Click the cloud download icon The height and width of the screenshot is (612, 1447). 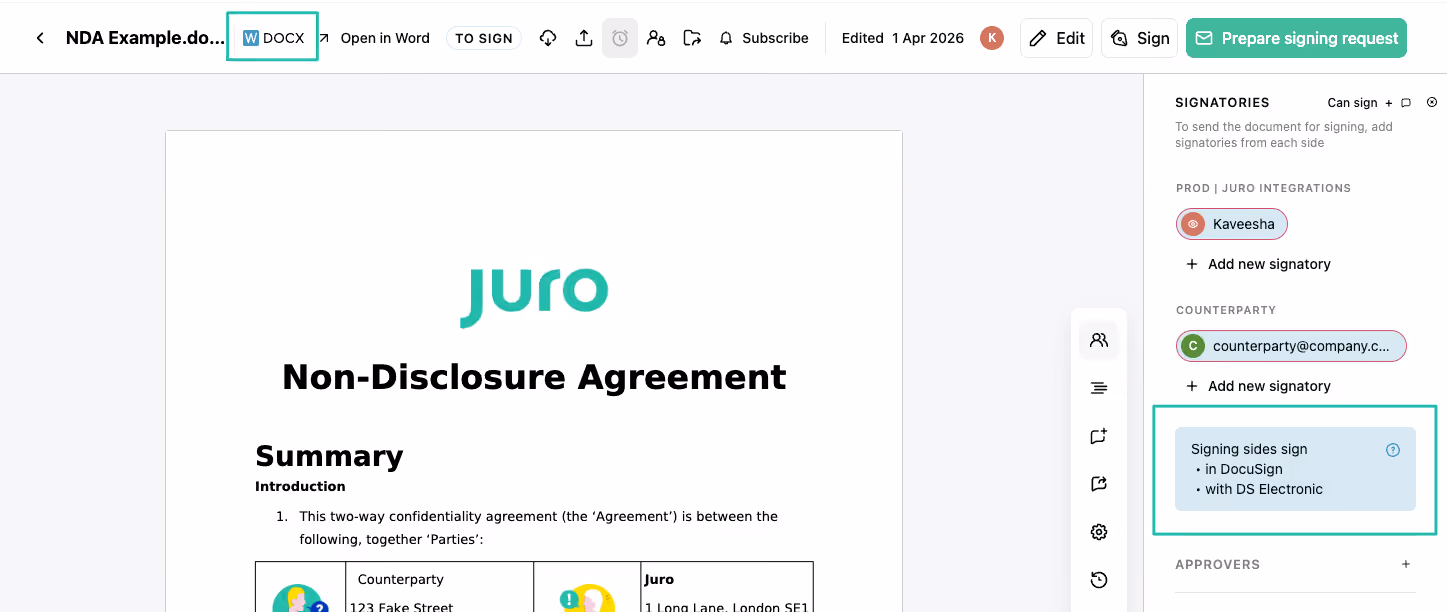click(x=548, y=38)
